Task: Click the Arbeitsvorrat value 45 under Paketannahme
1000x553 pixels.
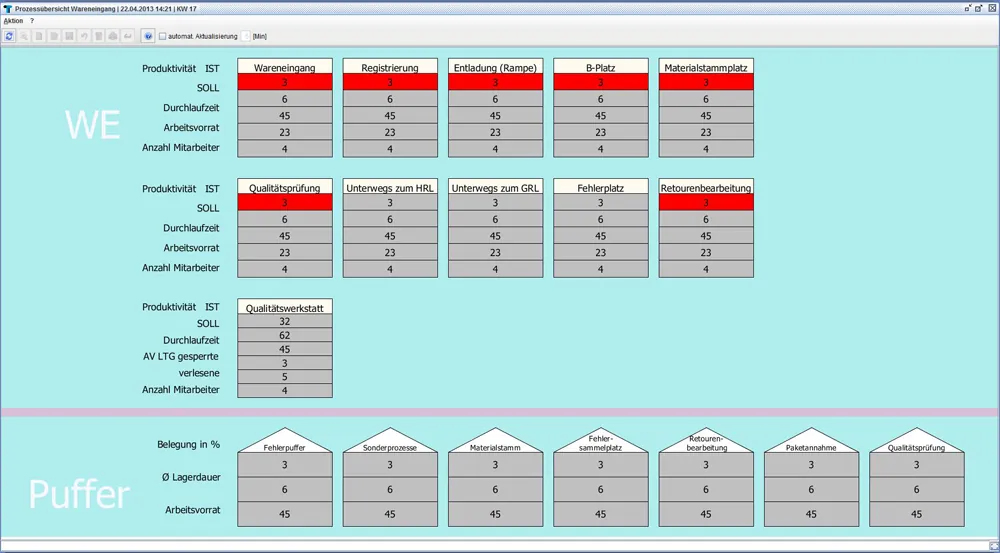Action: coord(811,514)
